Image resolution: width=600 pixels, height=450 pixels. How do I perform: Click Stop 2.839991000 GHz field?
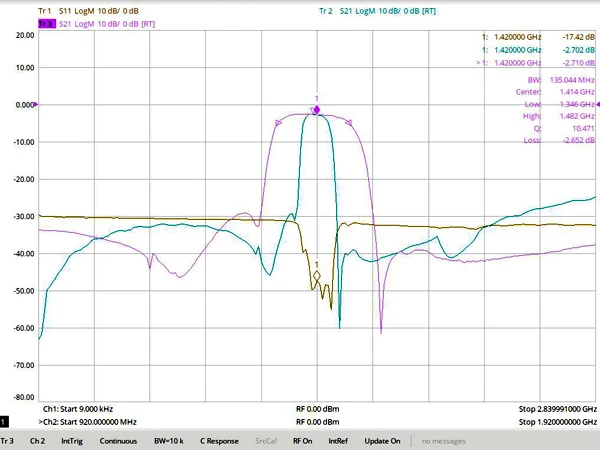tap(558, 409)
